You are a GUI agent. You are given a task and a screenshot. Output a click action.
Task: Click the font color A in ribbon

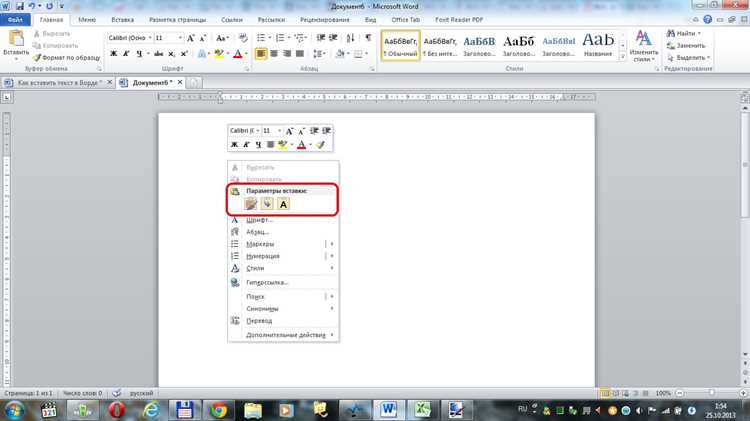pyautogui.click(x=238, y=54)
